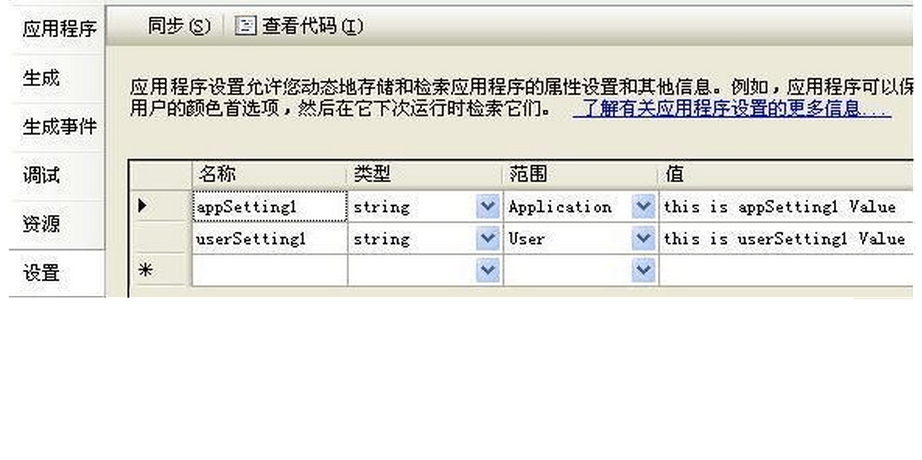Click the 类型 column header

click(425, 175)
